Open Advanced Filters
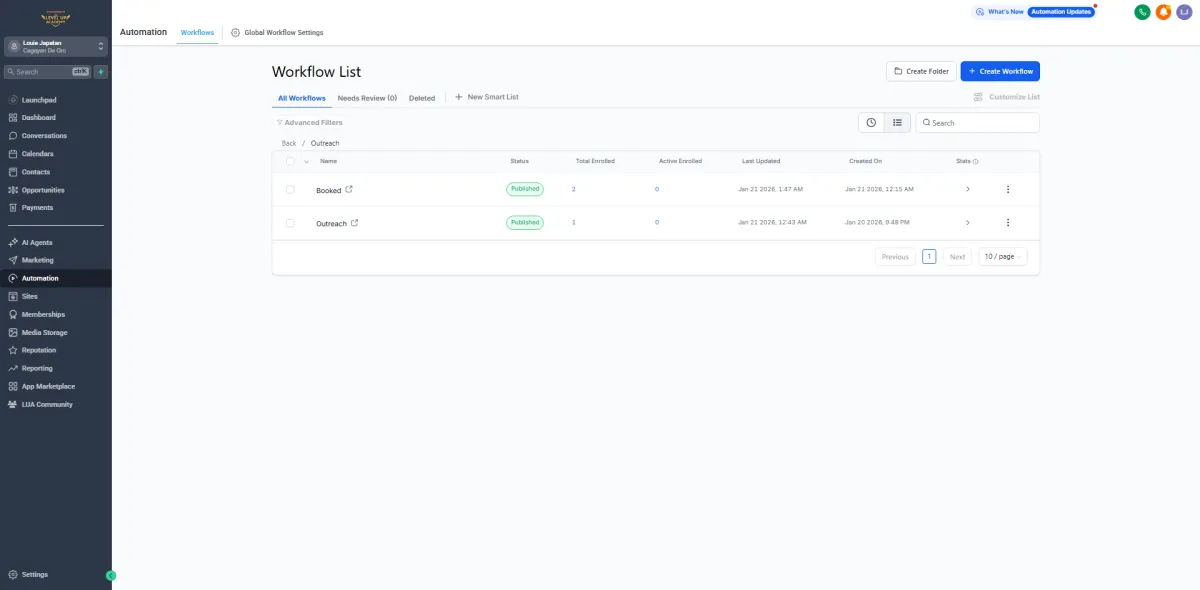 (309, 123)
